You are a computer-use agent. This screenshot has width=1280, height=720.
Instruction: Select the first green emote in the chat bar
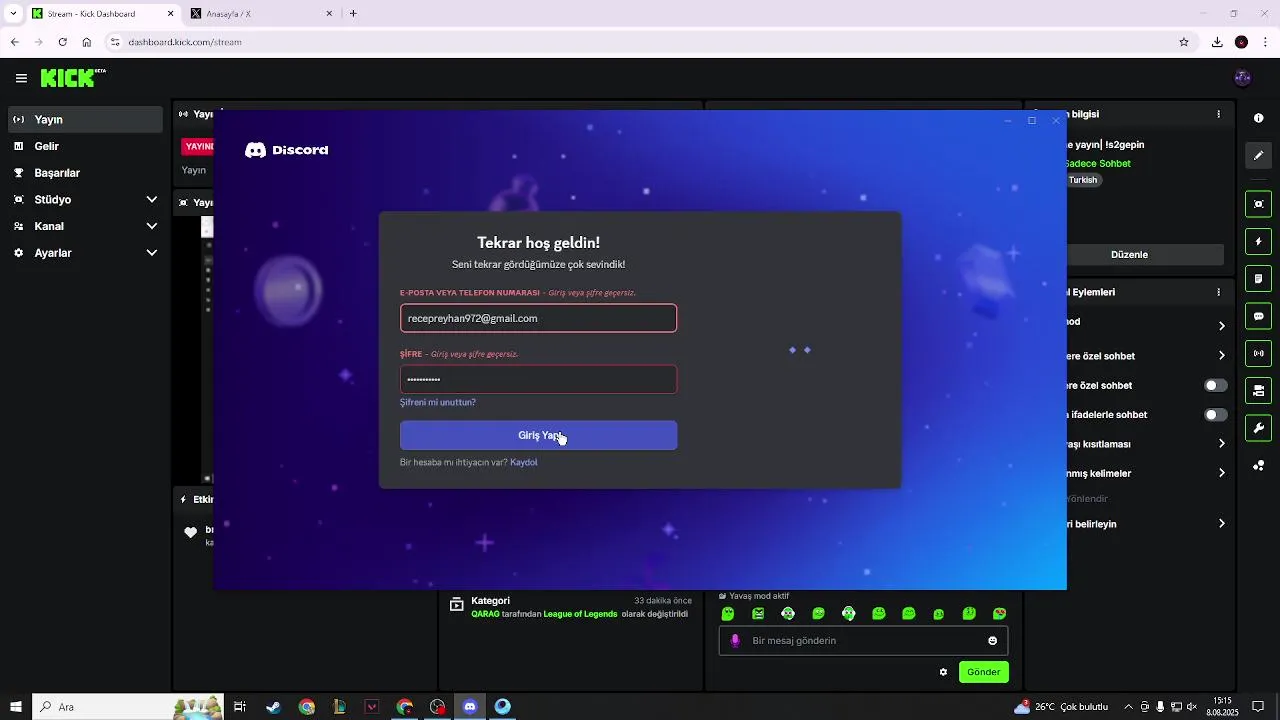tap(728, 613)
